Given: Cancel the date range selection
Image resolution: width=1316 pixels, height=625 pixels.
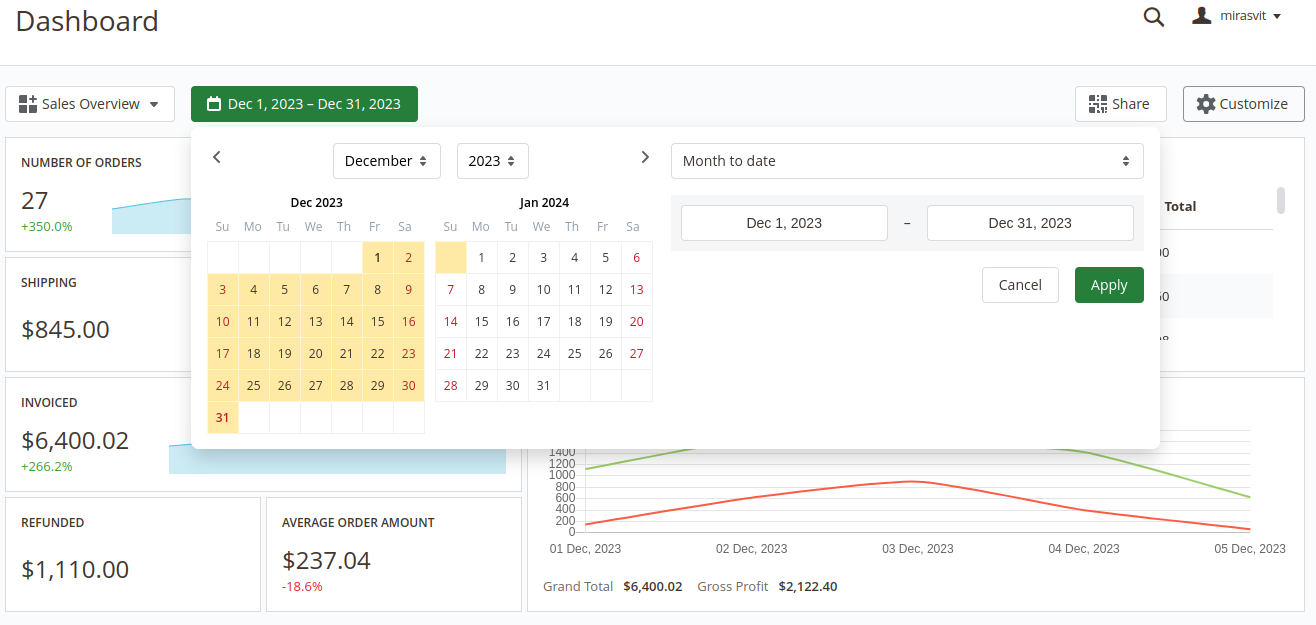Looking at the screenshot, I should (1020, 285).
